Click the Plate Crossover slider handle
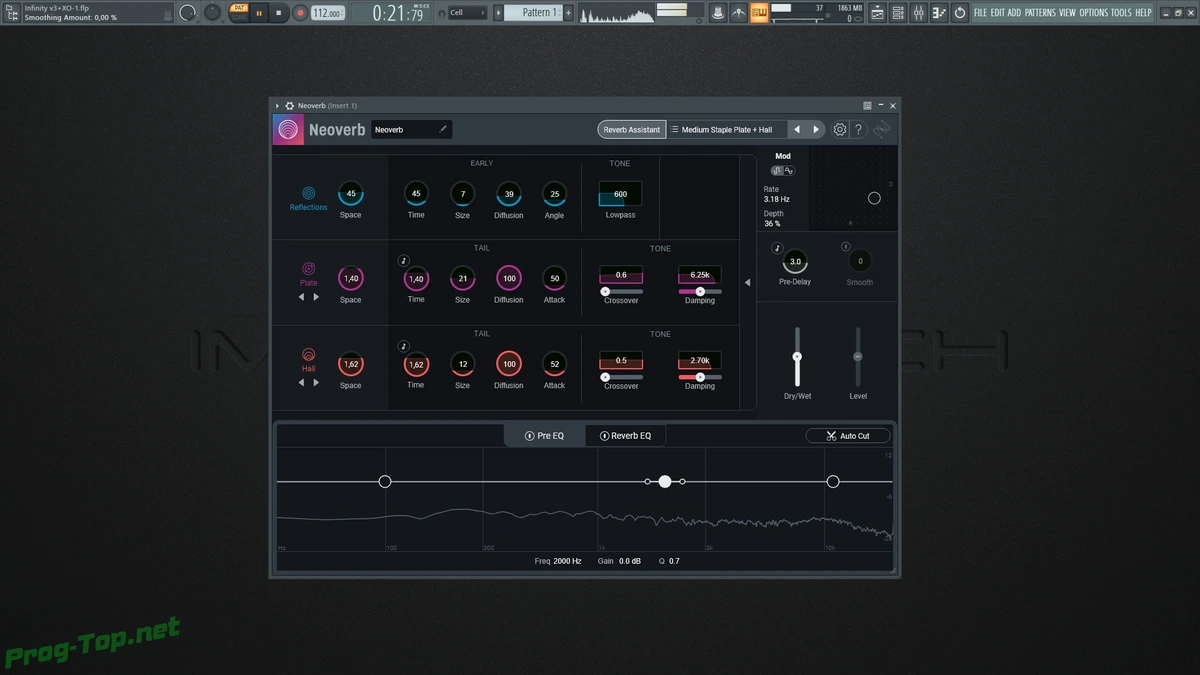This screenshot has height=675, width=1200. coord(605,291)
